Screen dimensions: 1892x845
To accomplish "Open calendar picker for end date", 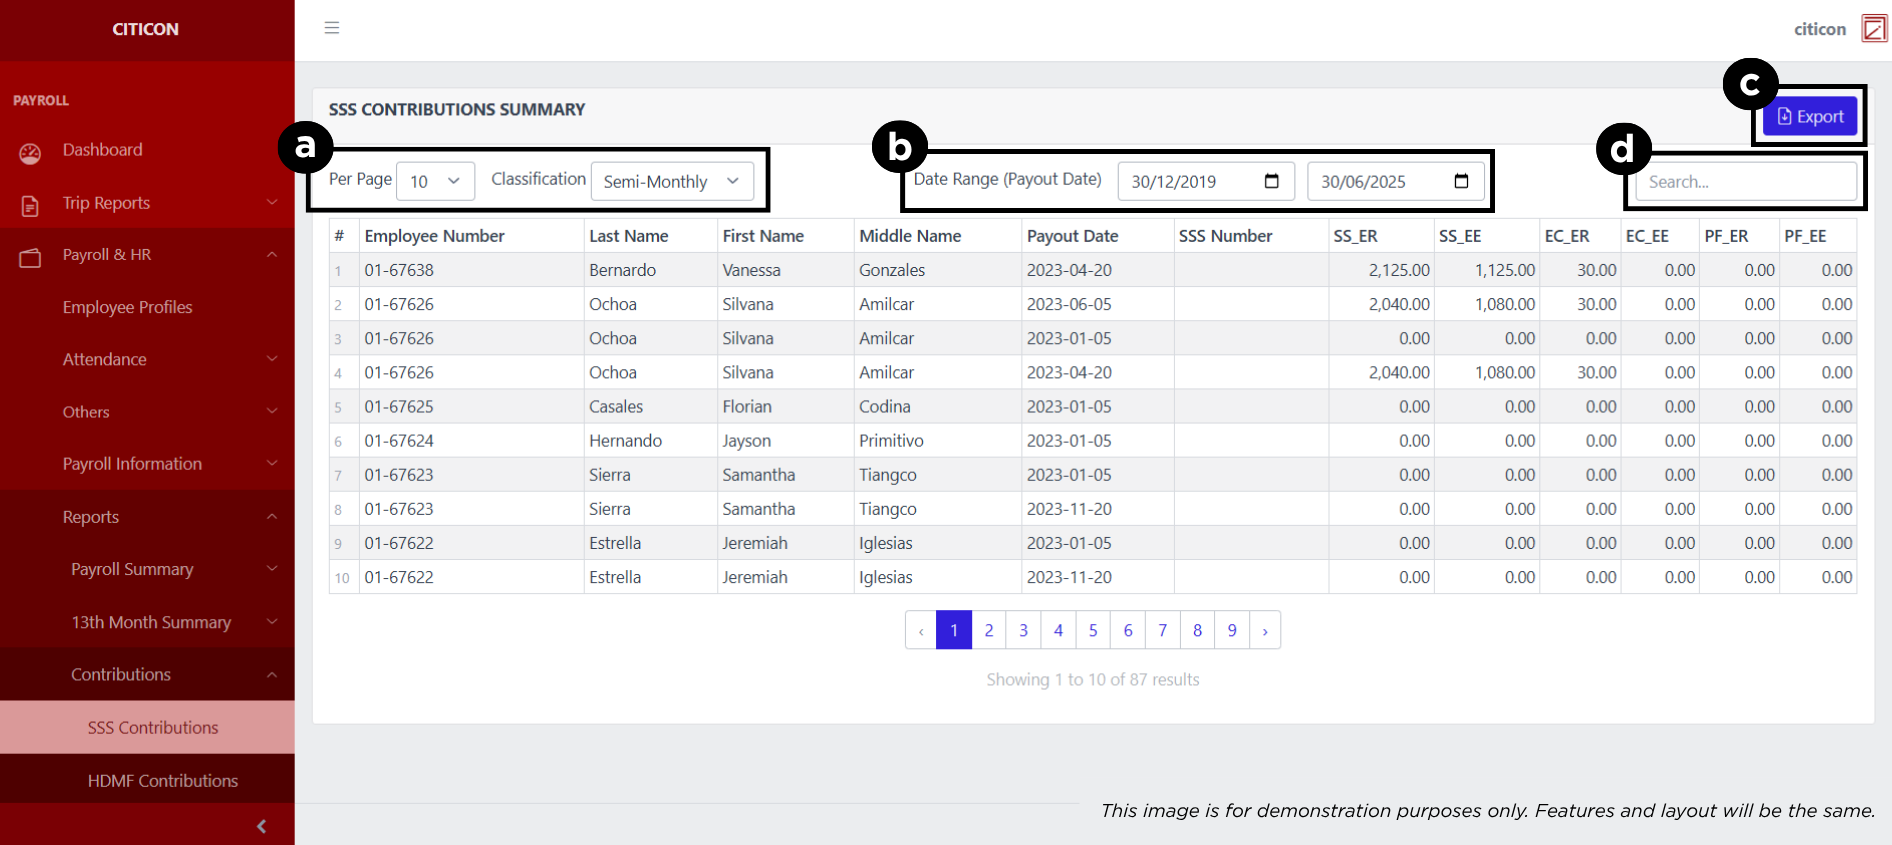I will (1461, 181).
